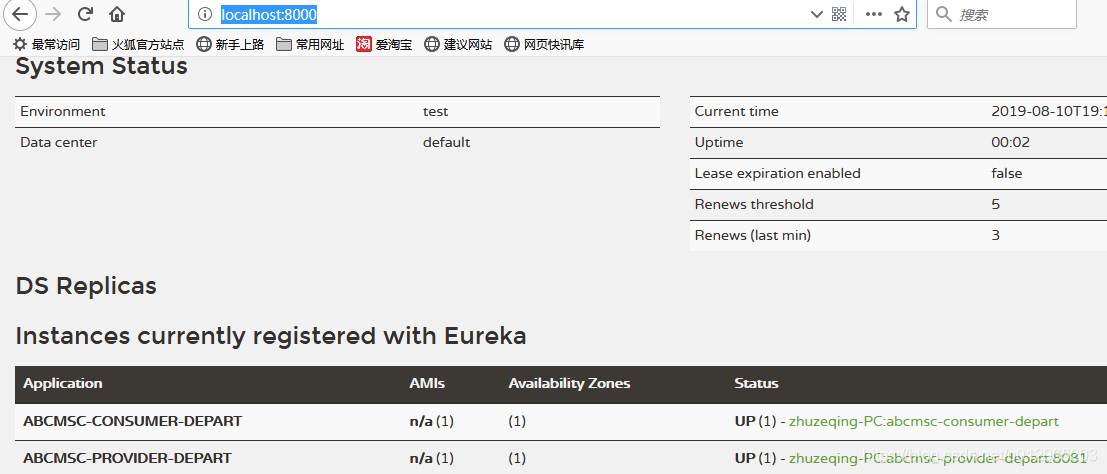Click the Data center value default
The image size is (1107, 474).
pyautogui.click(x=446, y=143)
